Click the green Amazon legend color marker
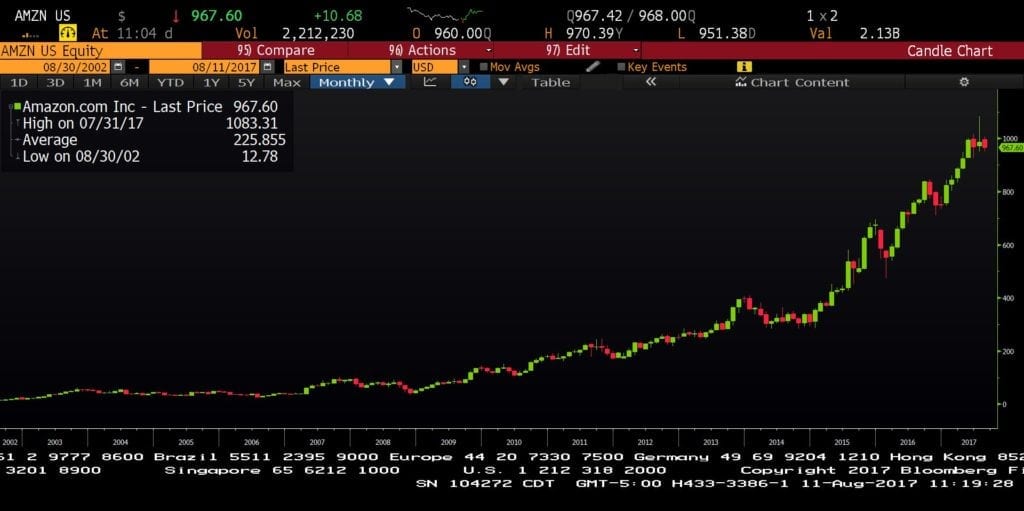This screenshot has height=511, width=1024. (x=18, y=106)
